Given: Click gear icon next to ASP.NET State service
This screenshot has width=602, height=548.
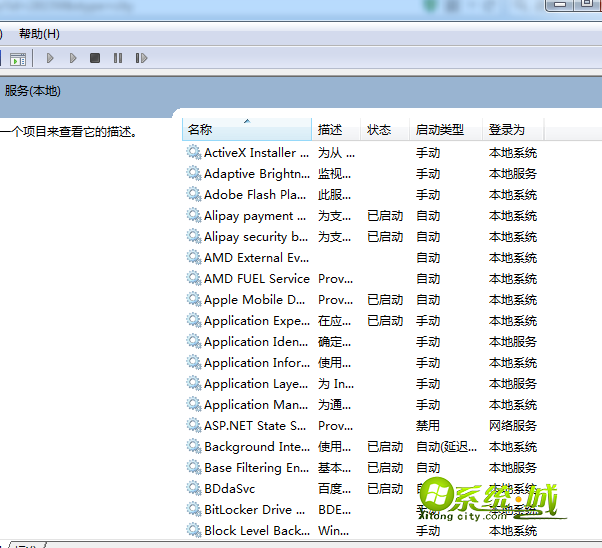Looking at the screenshot, I should click(x=194, y=426).
